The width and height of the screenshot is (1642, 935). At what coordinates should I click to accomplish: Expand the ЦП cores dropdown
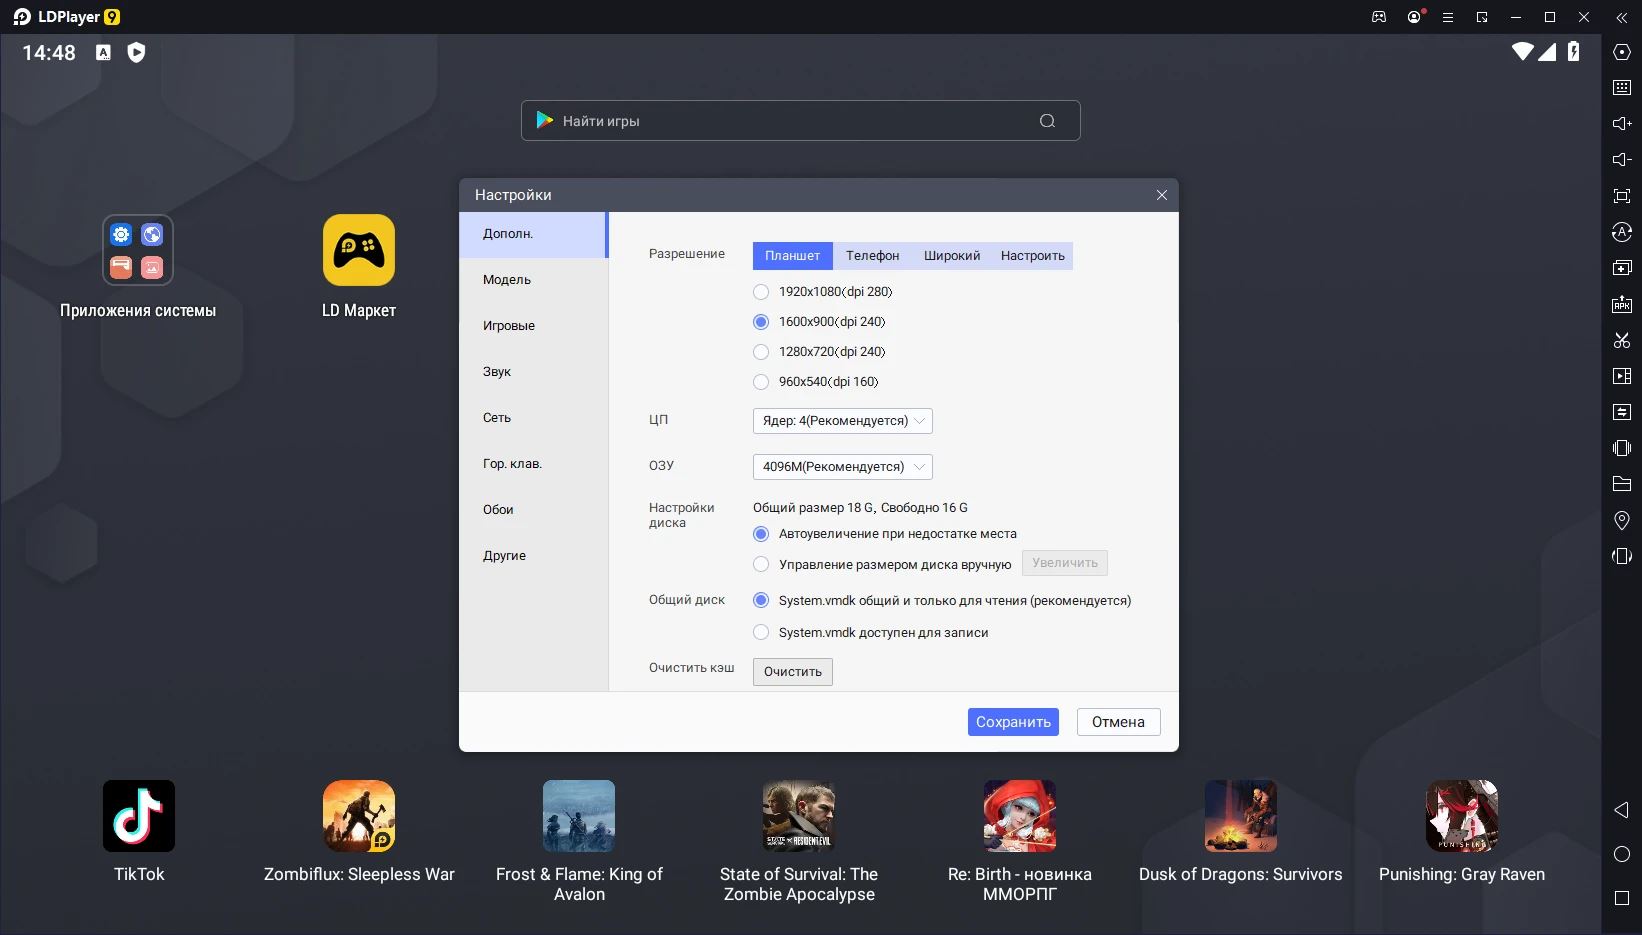(842, 421)
